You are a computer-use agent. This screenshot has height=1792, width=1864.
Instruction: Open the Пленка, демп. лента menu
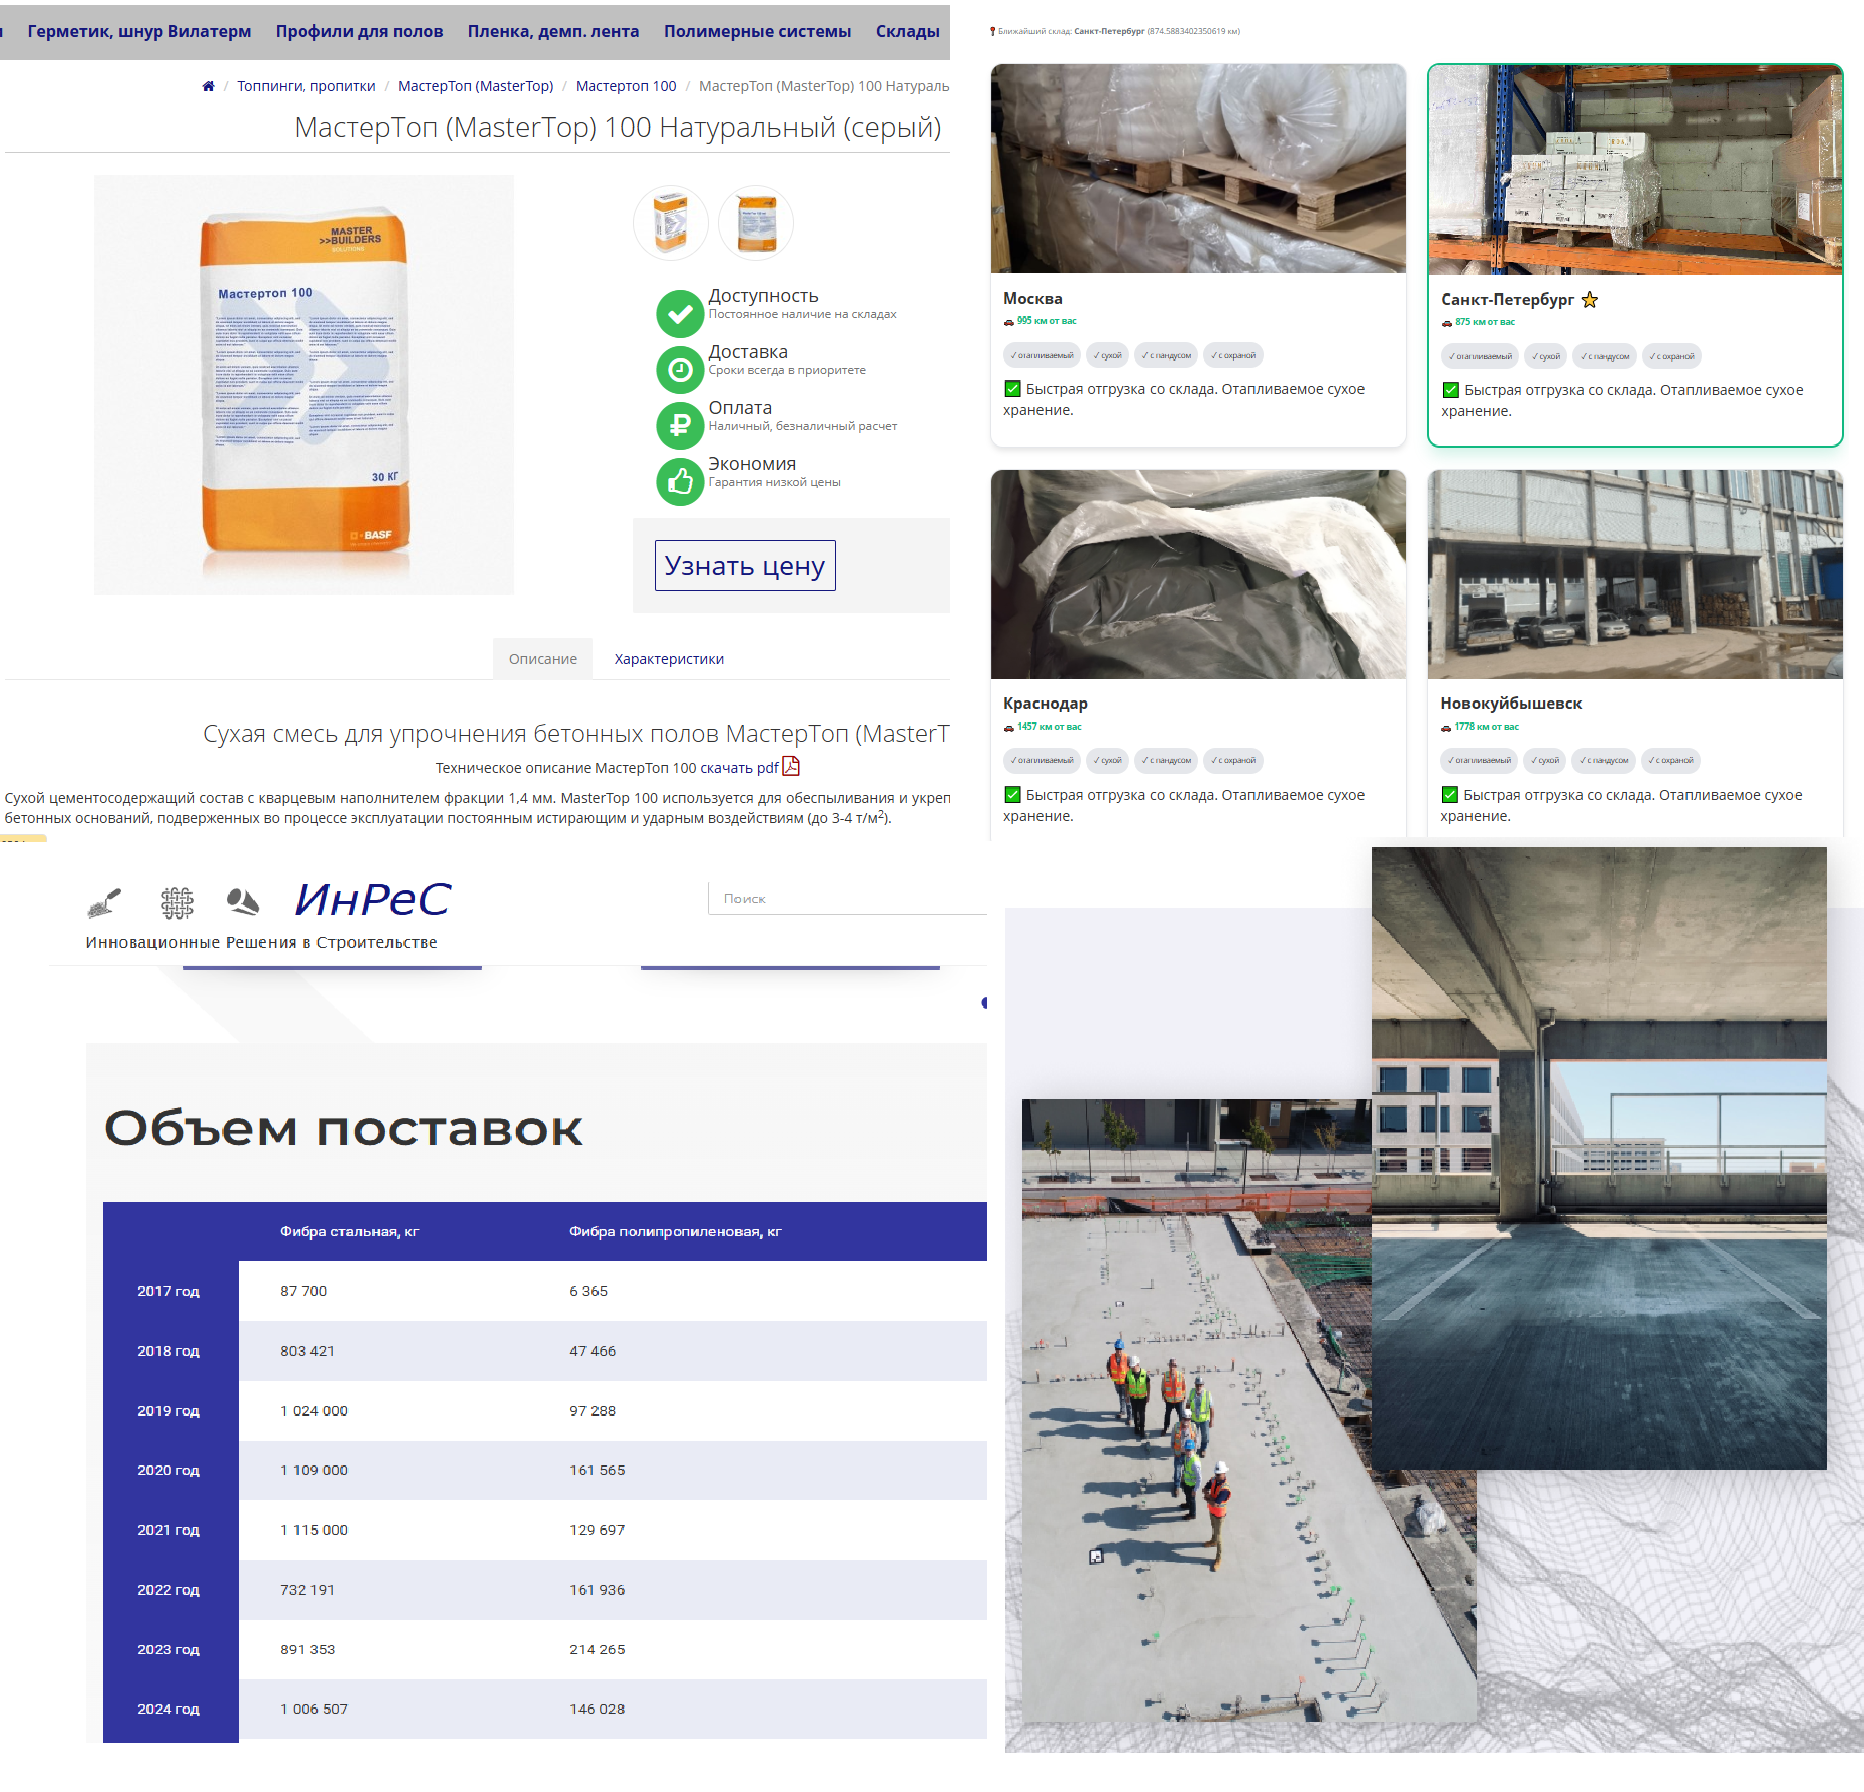(x=553, y=31)
